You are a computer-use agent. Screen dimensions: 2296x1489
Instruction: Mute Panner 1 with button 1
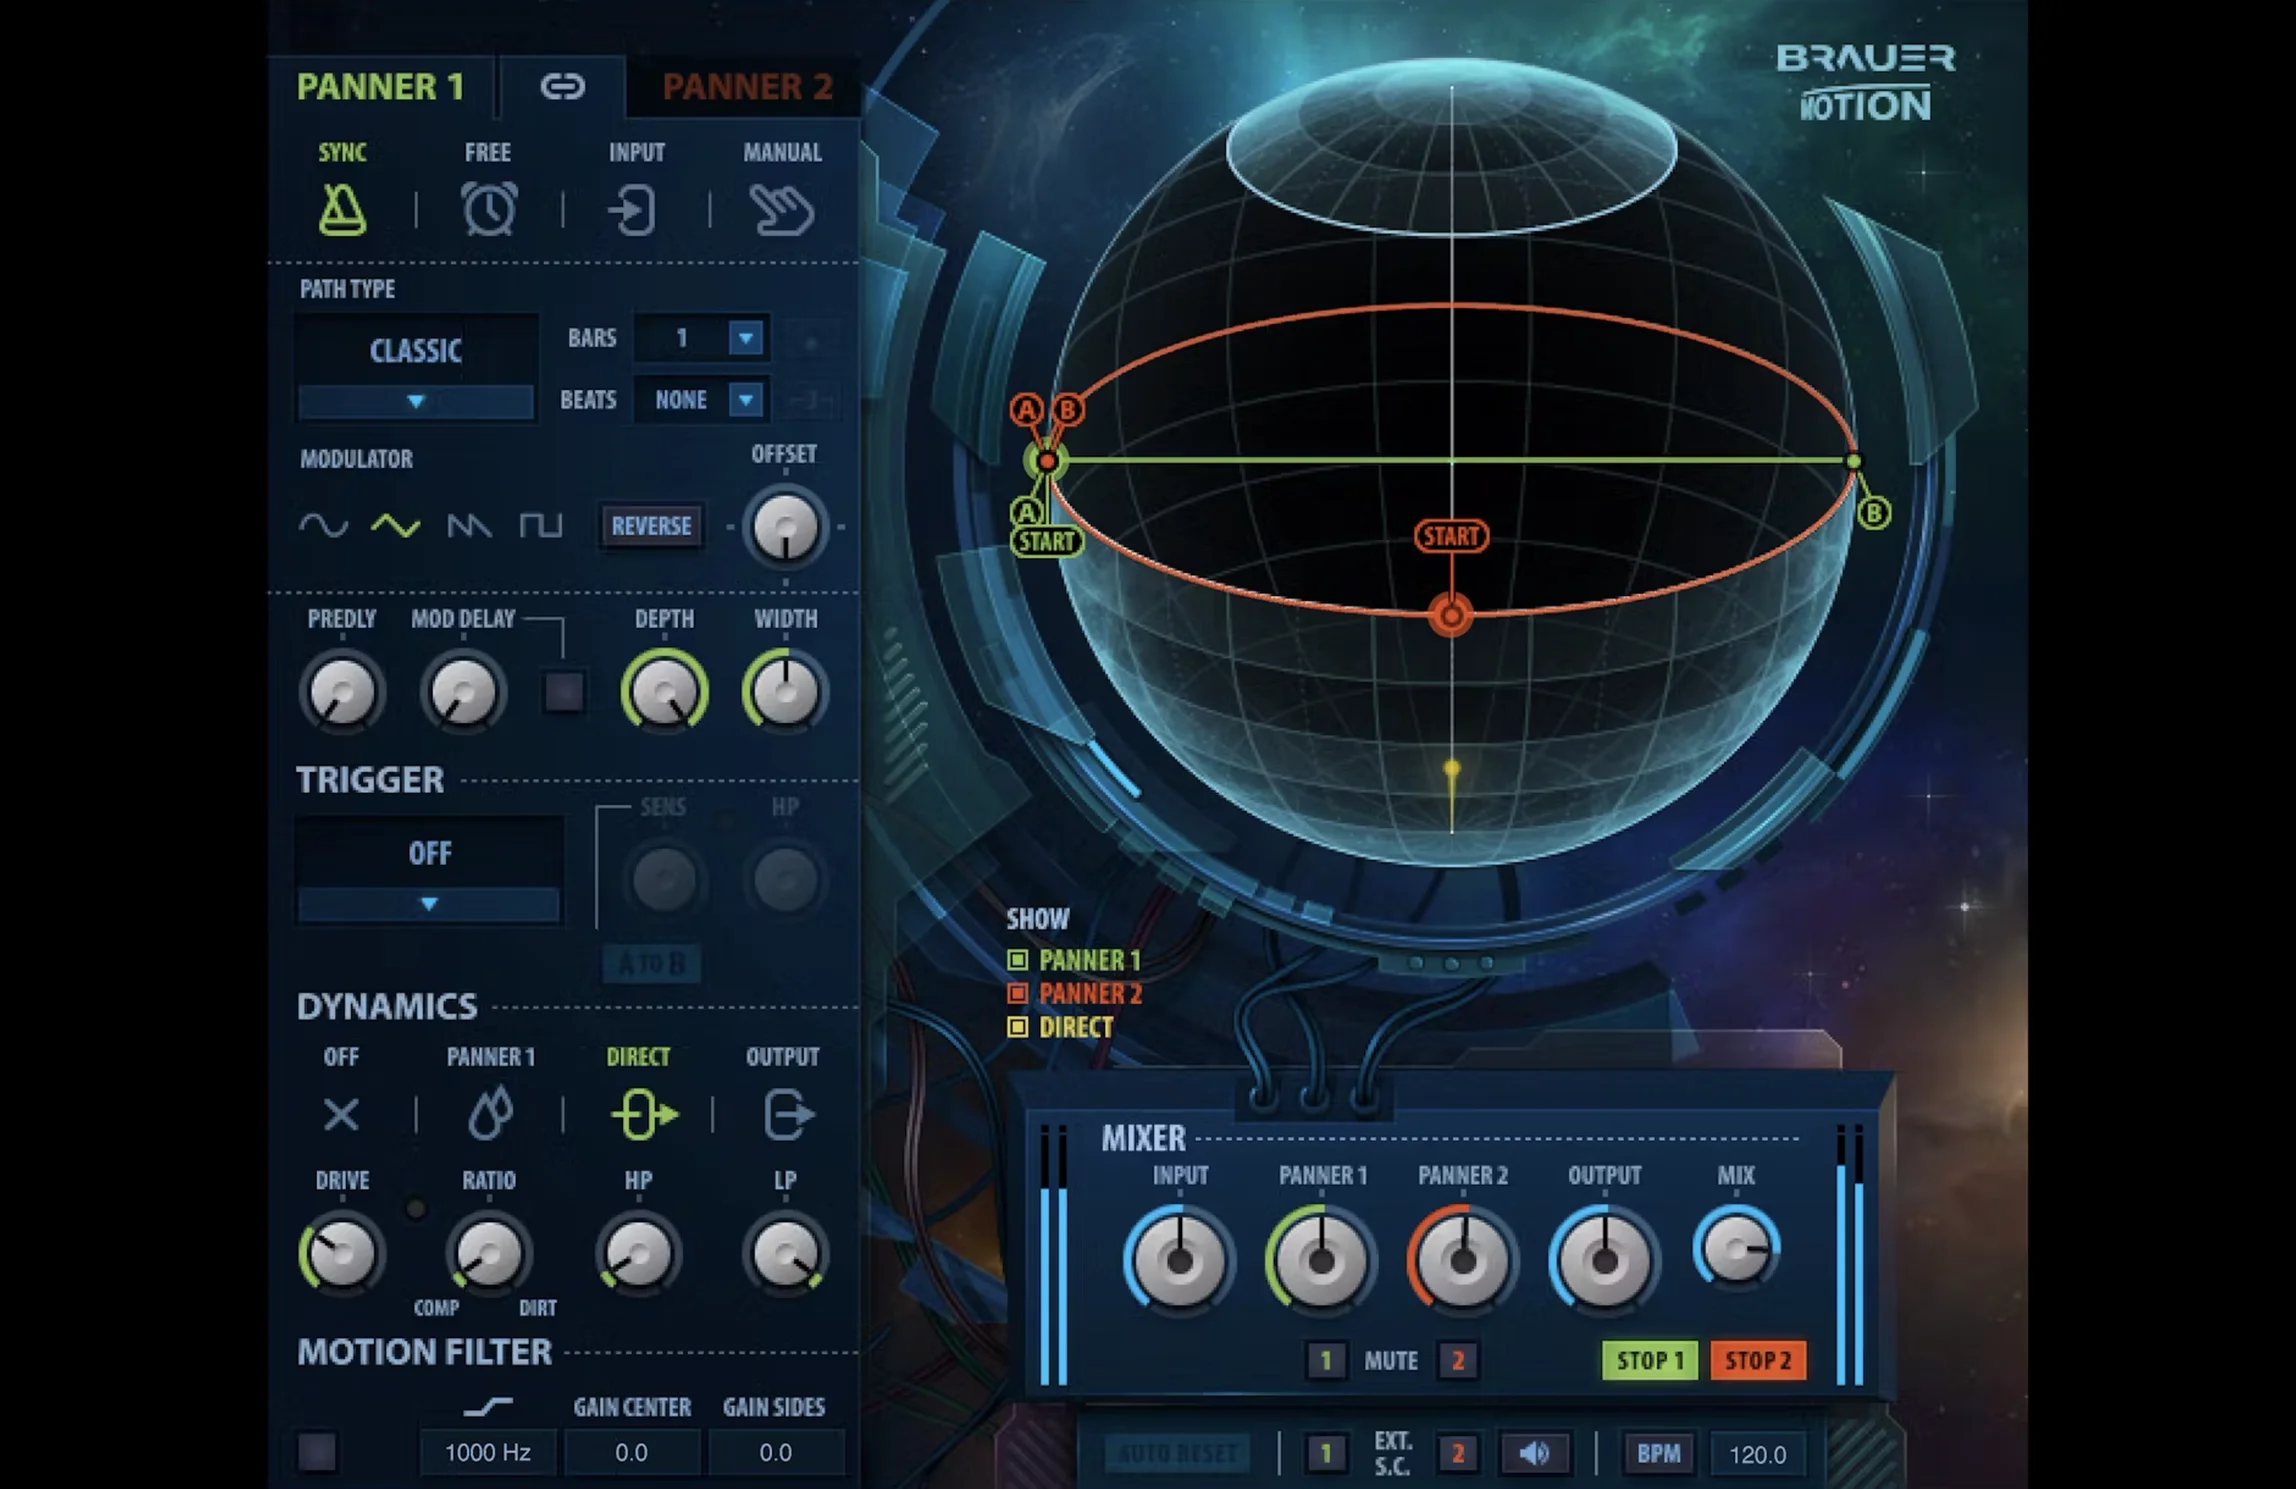click(1326, 1360)
